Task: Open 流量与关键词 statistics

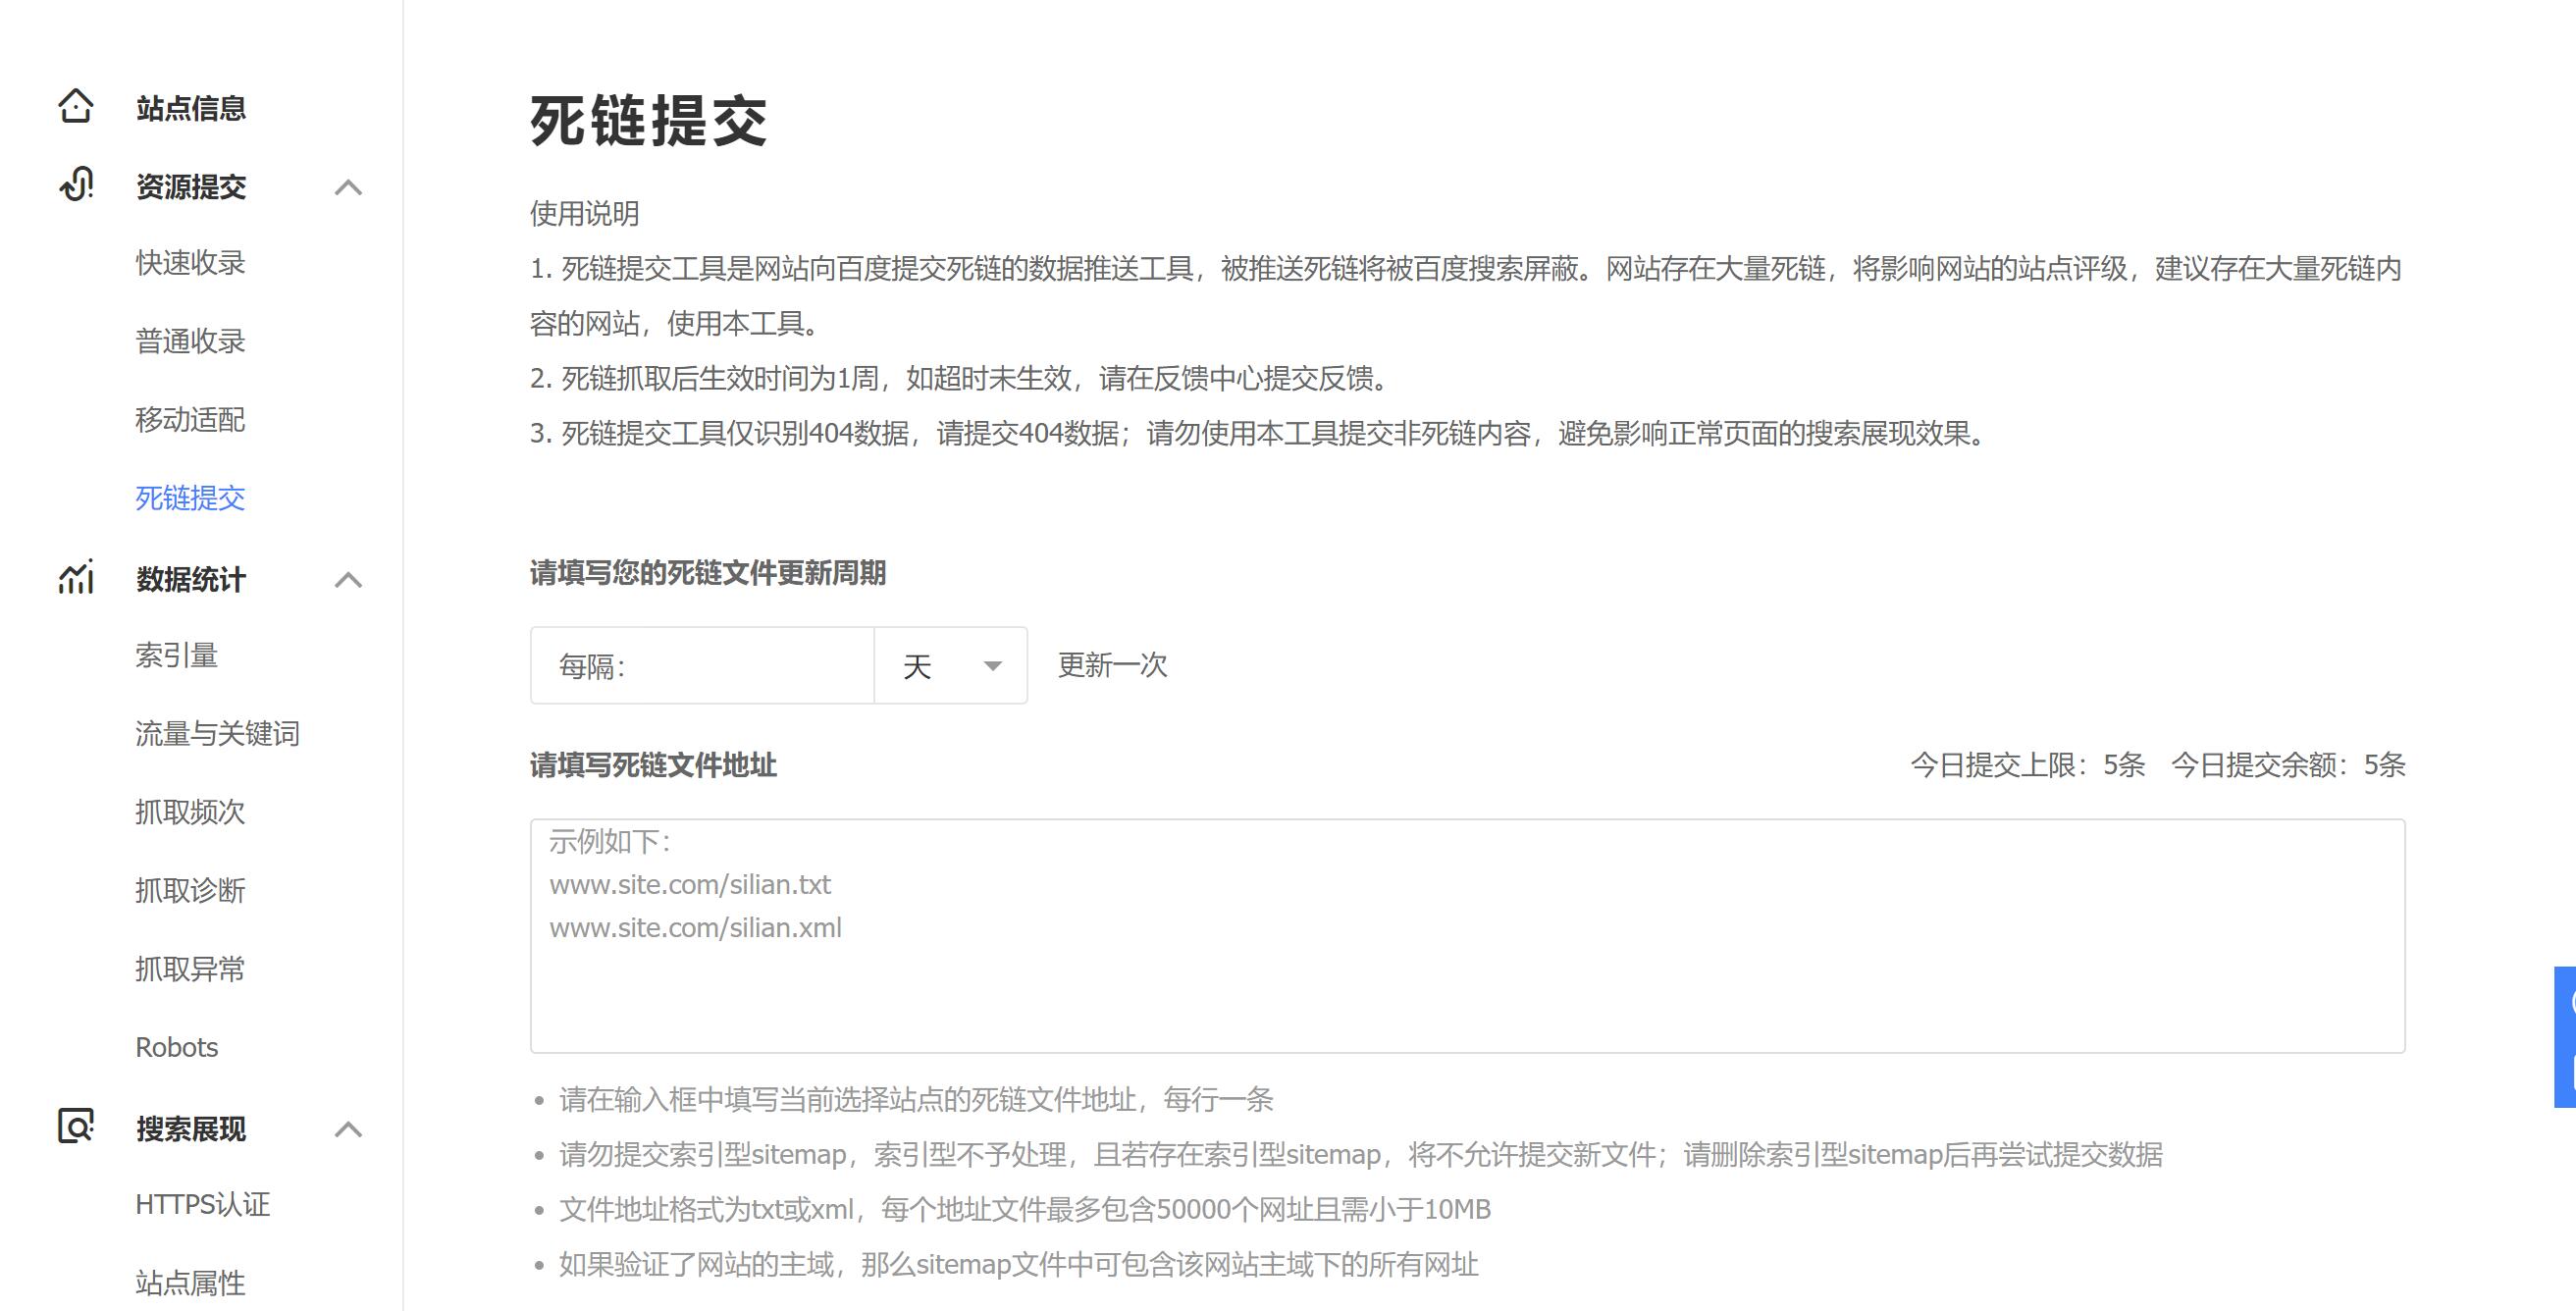Action: [x=216, y=734]
